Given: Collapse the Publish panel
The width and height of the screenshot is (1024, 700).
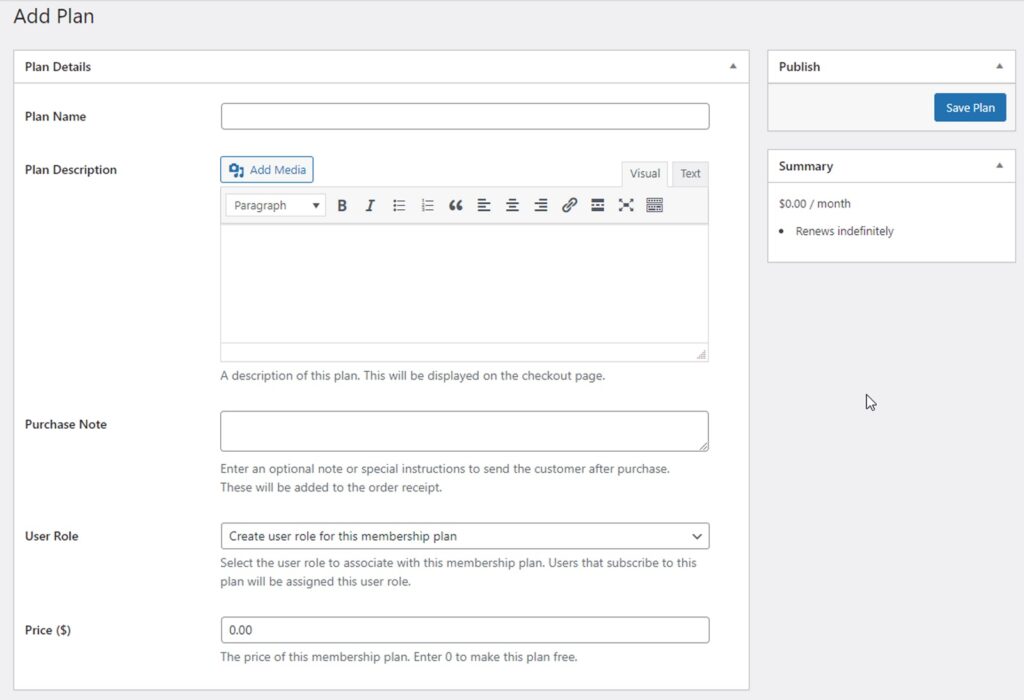Looking at the screenshot, I should point(1000,67).
